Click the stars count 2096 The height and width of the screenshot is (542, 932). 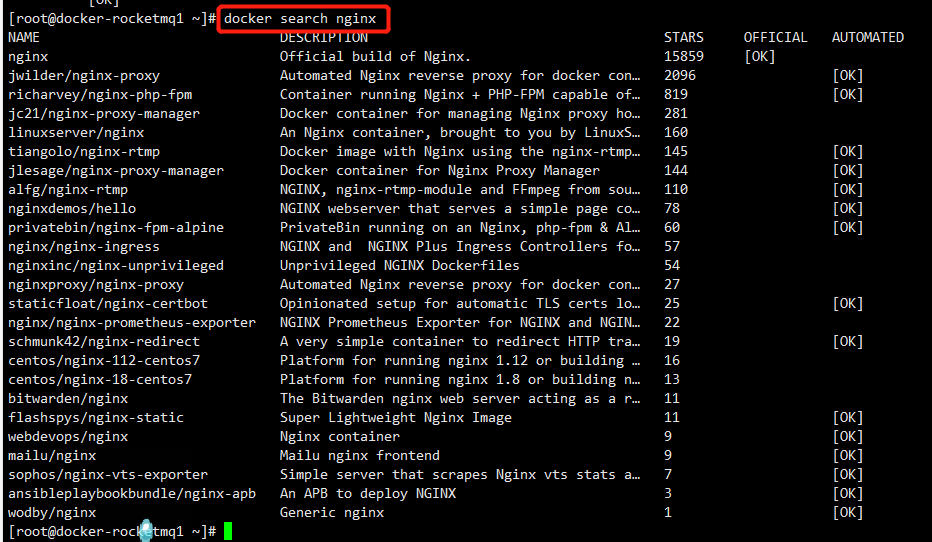coord(679,76)
